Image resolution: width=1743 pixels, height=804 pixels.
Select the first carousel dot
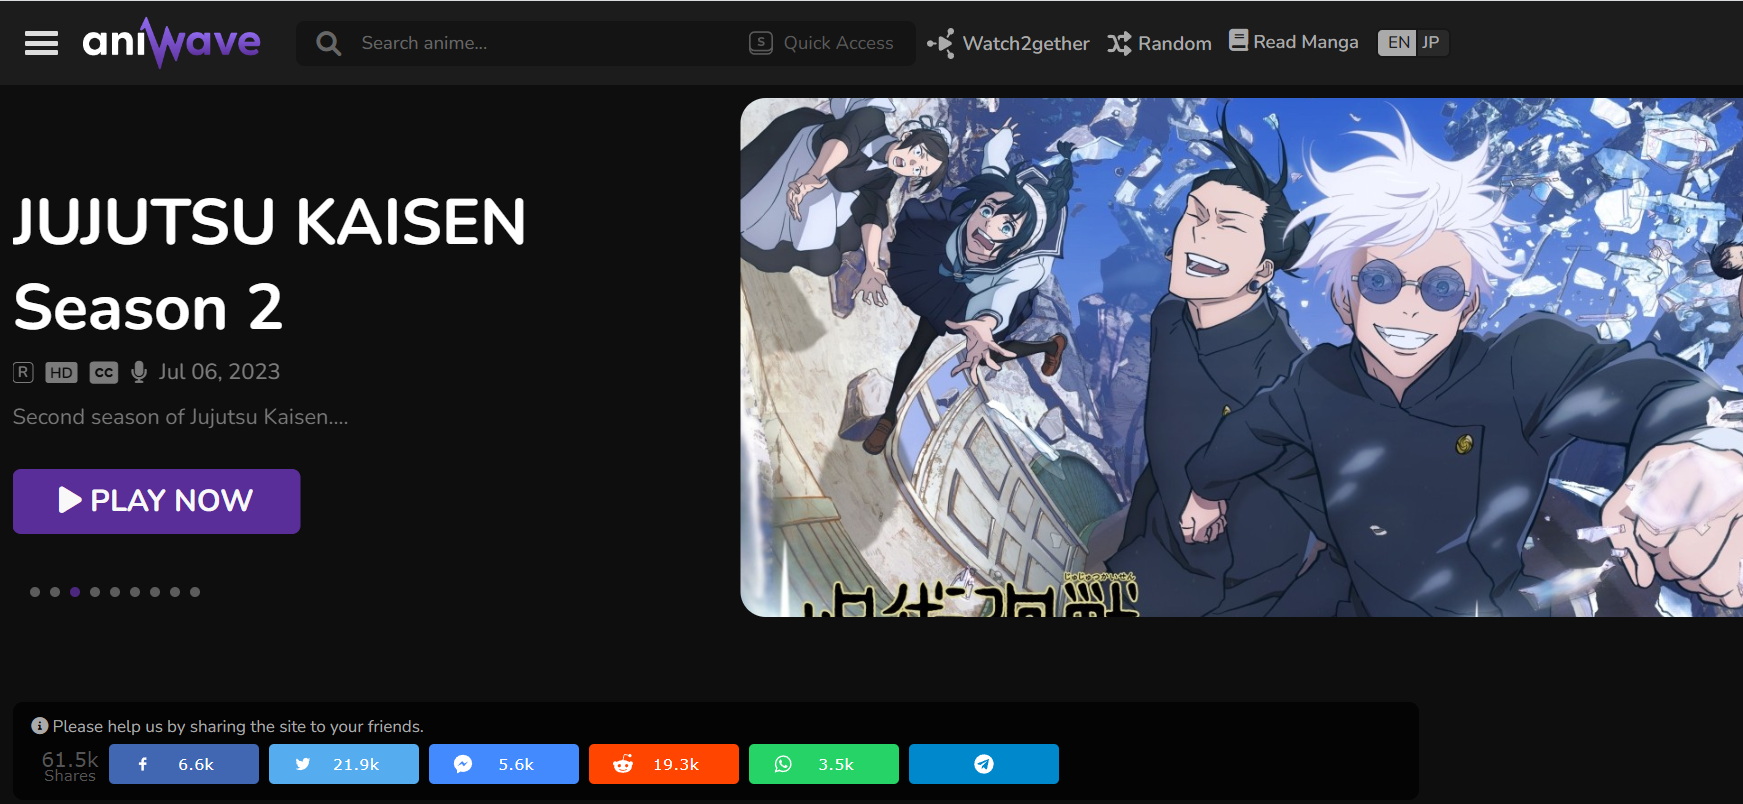pos(35,592)
